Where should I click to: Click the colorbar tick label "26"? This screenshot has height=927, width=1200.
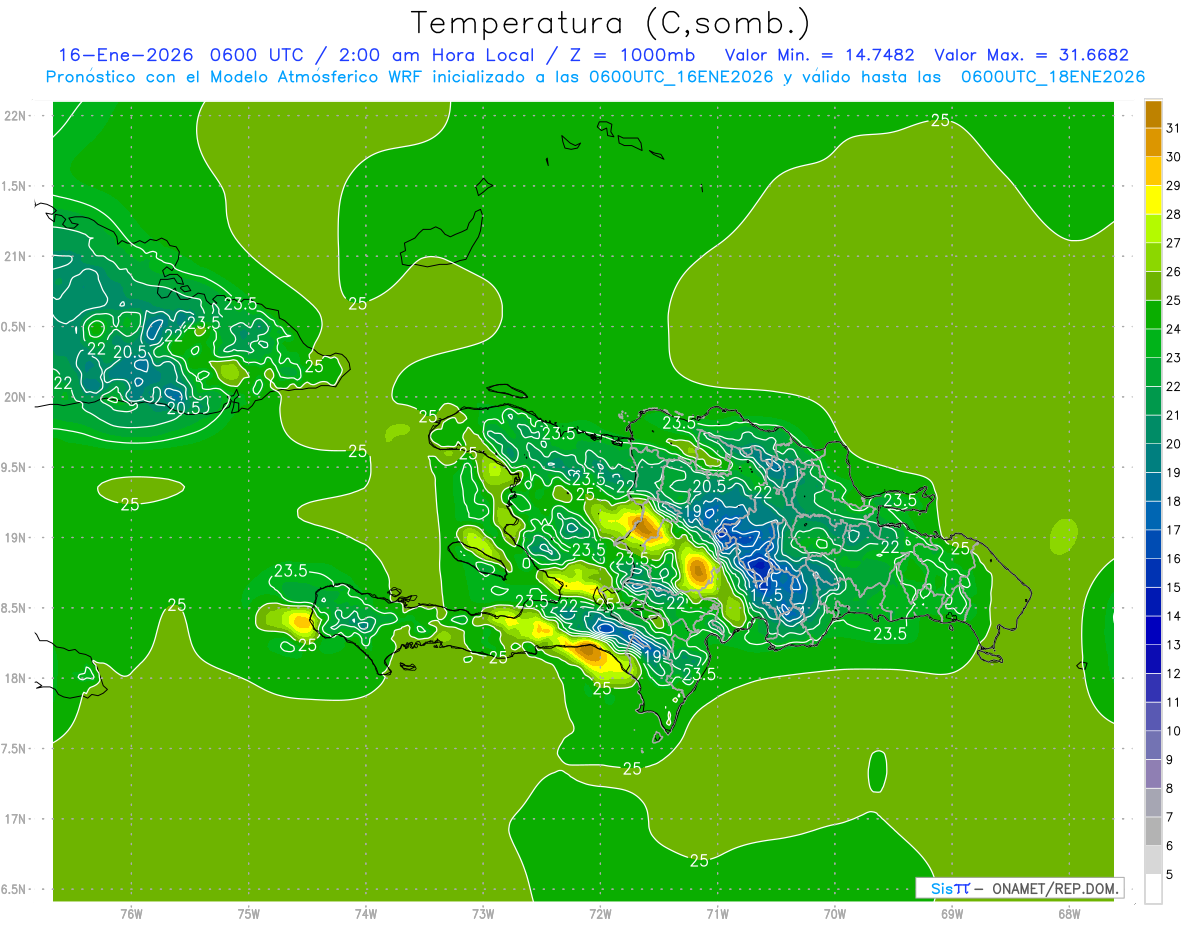click(x=1174, y=272)
